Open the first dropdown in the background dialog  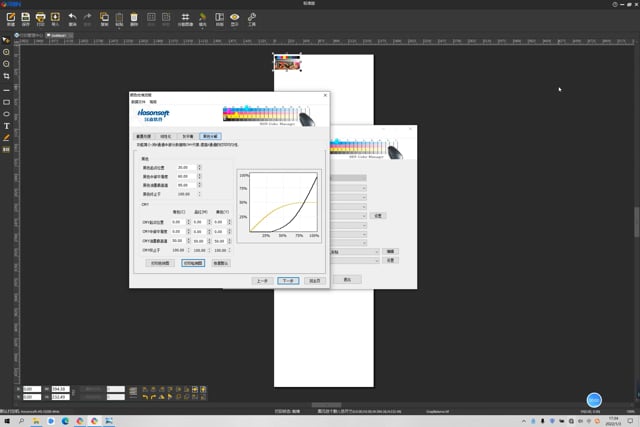pyautogui.click(x=348, y=188)
